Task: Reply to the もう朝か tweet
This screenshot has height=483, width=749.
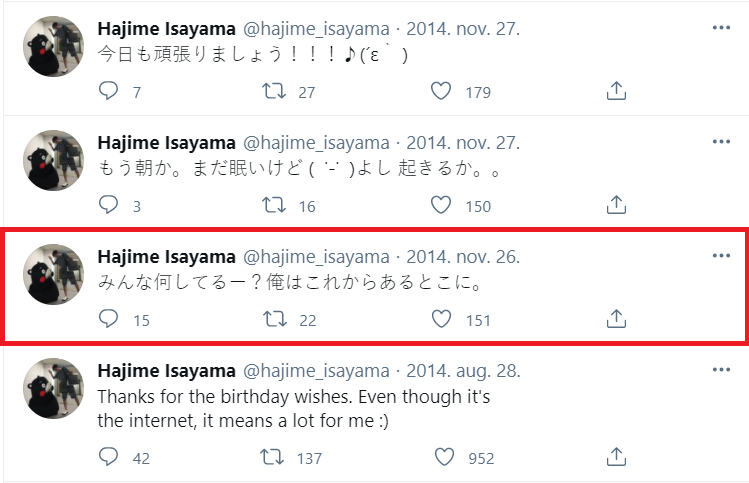Action: (x=109, y=206)
